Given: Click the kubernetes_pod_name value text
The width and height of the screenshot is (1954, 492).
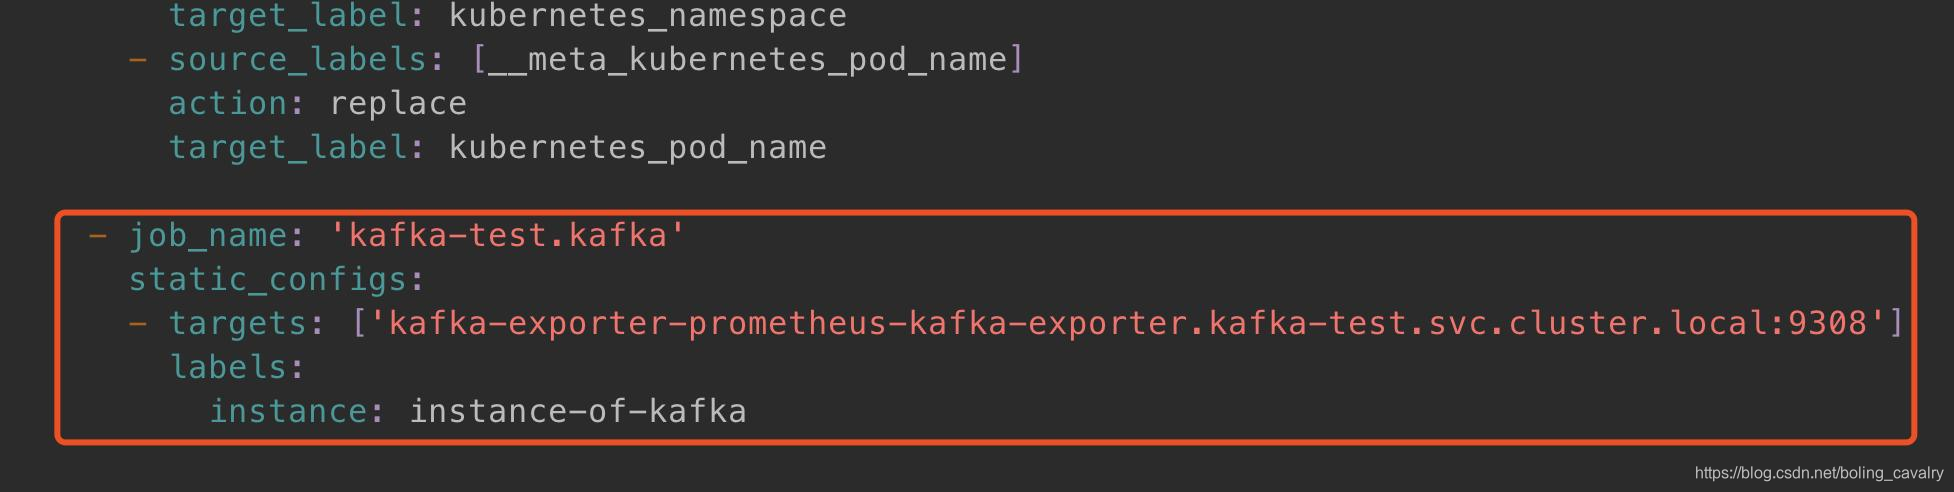Looking at the screenshot, I should (637, 148).
